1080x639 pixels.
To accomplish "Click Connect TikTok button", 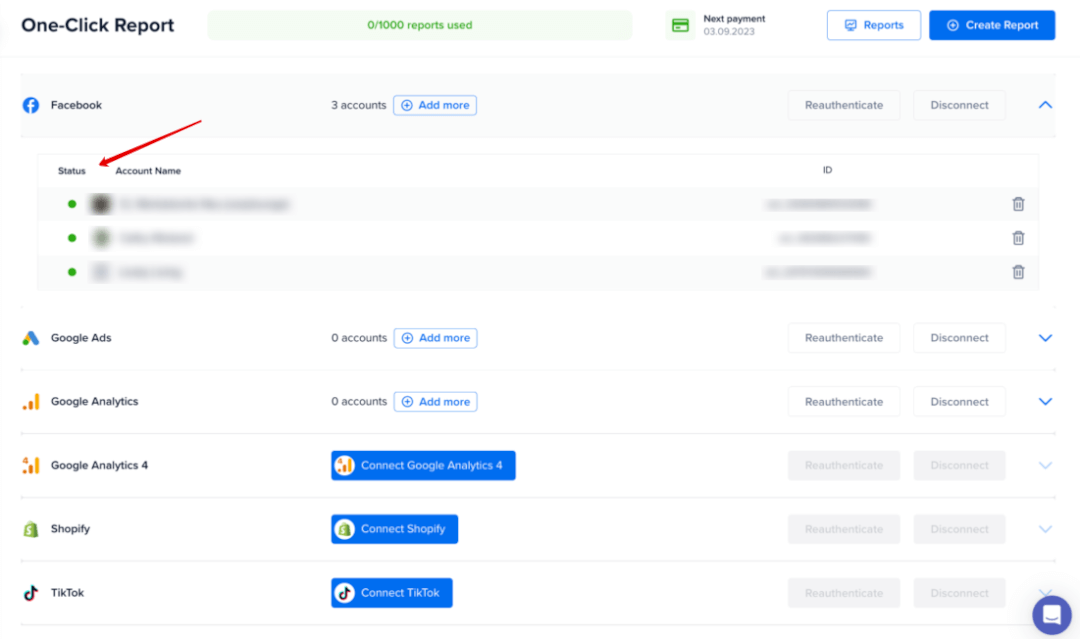I will click(x=392, y=593).
